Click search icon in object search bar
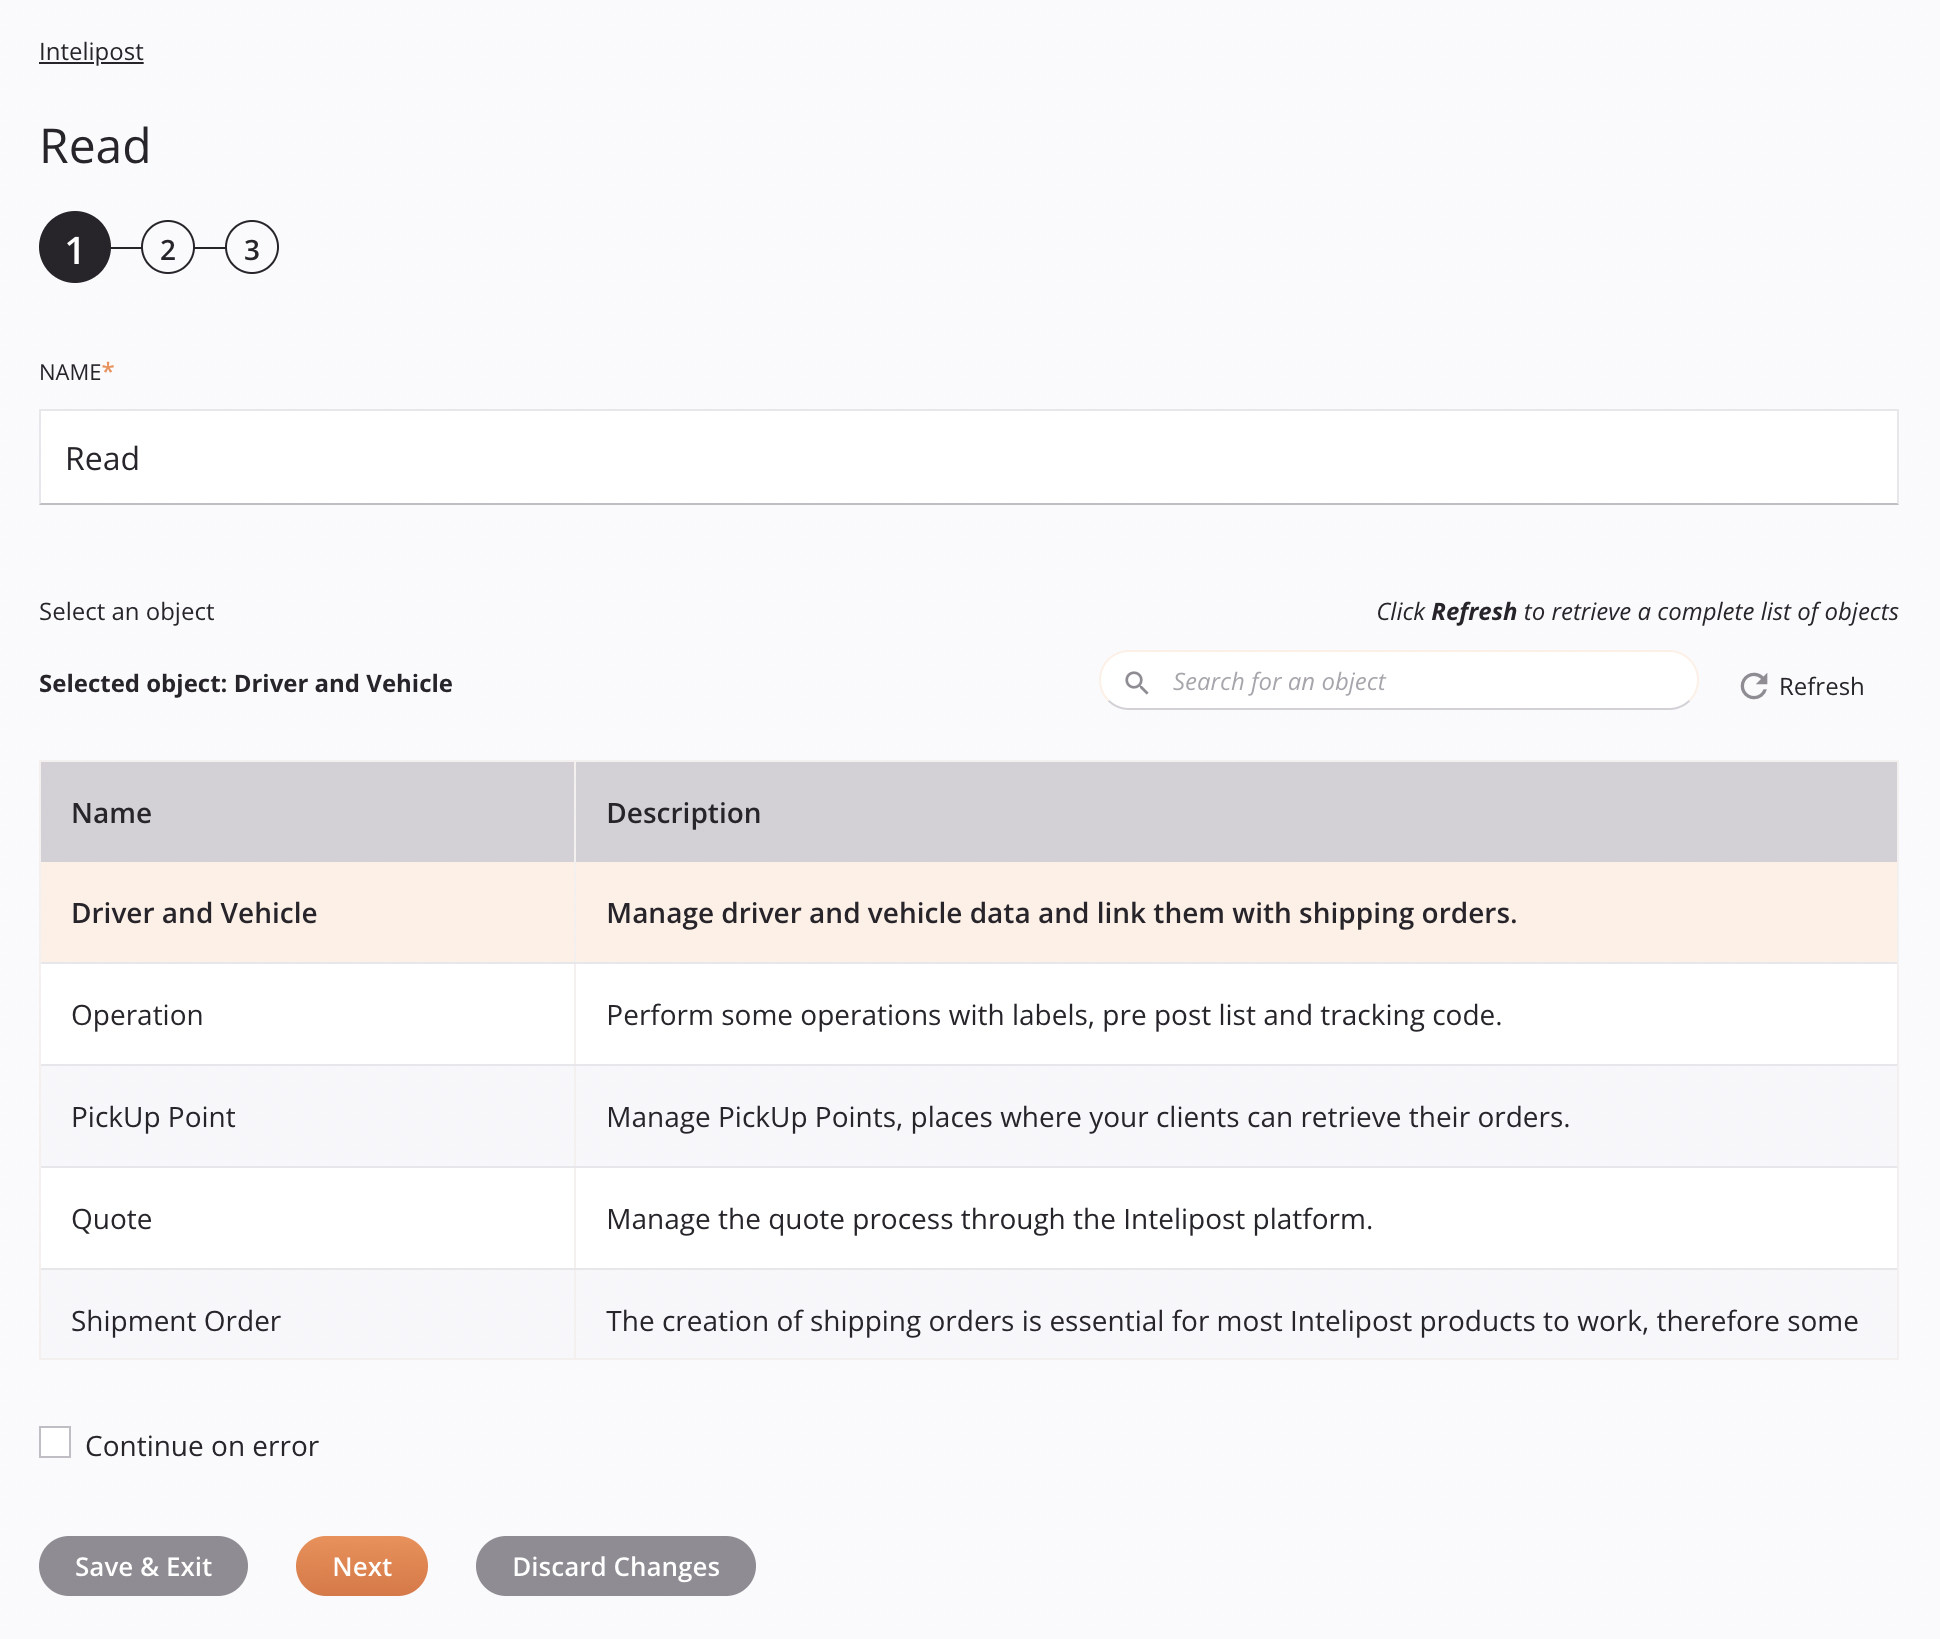 pos(1138,681)
